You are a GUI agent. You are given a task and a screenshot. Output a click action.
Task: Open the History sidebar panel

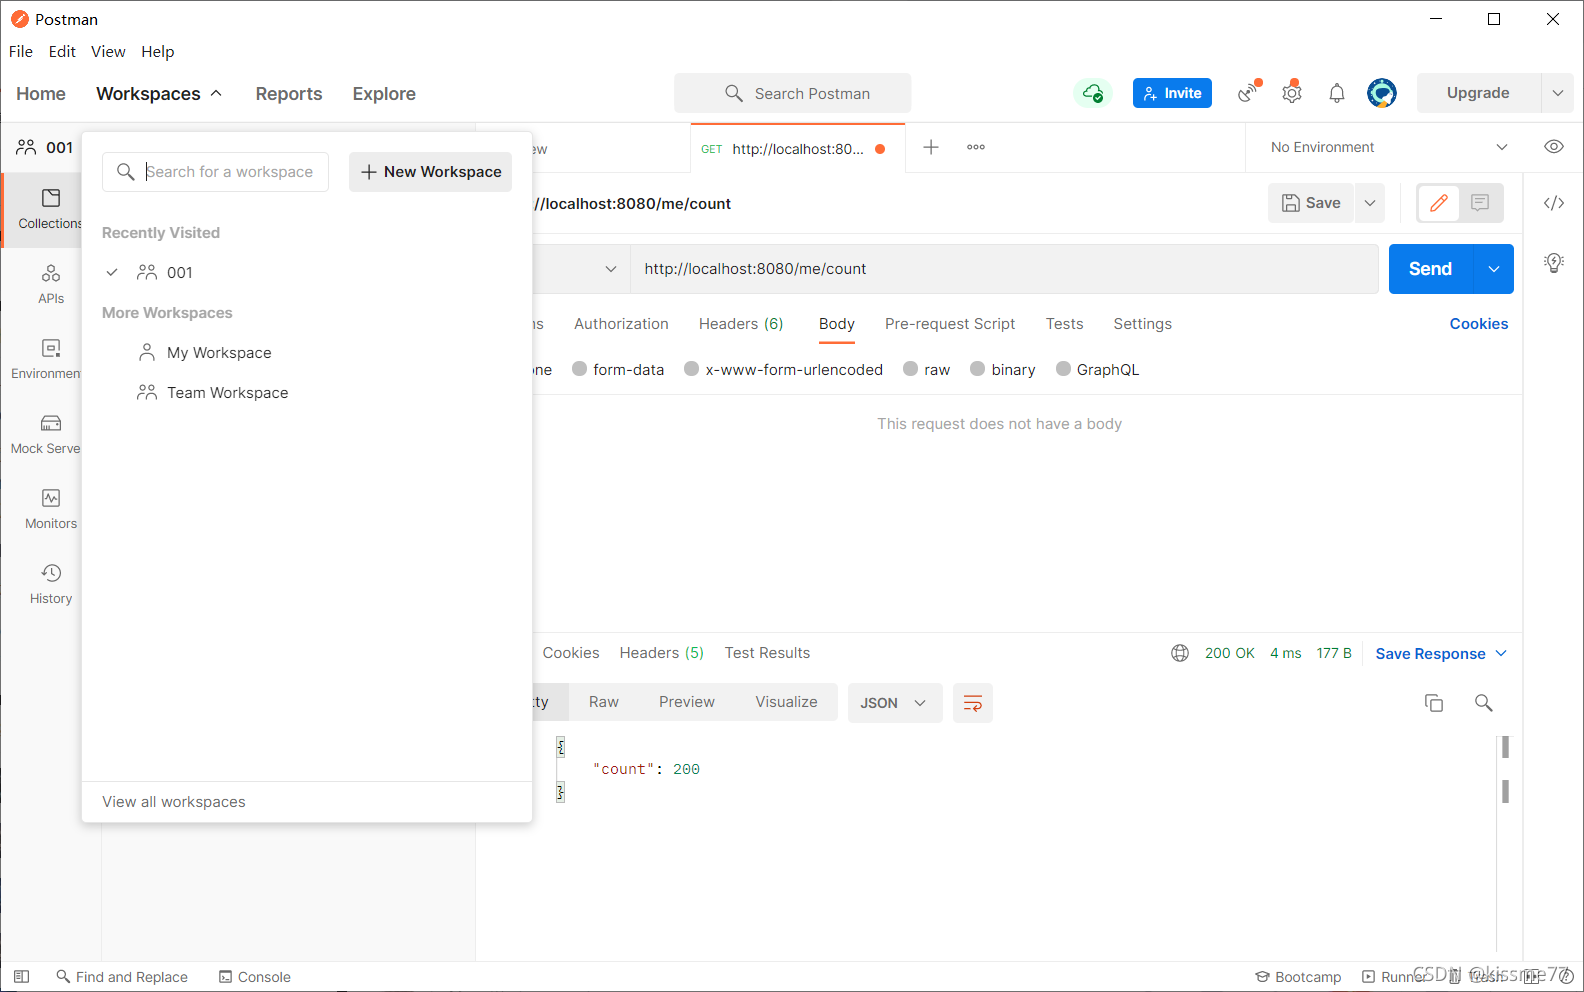pyautogui.click(x=51, y=584)
